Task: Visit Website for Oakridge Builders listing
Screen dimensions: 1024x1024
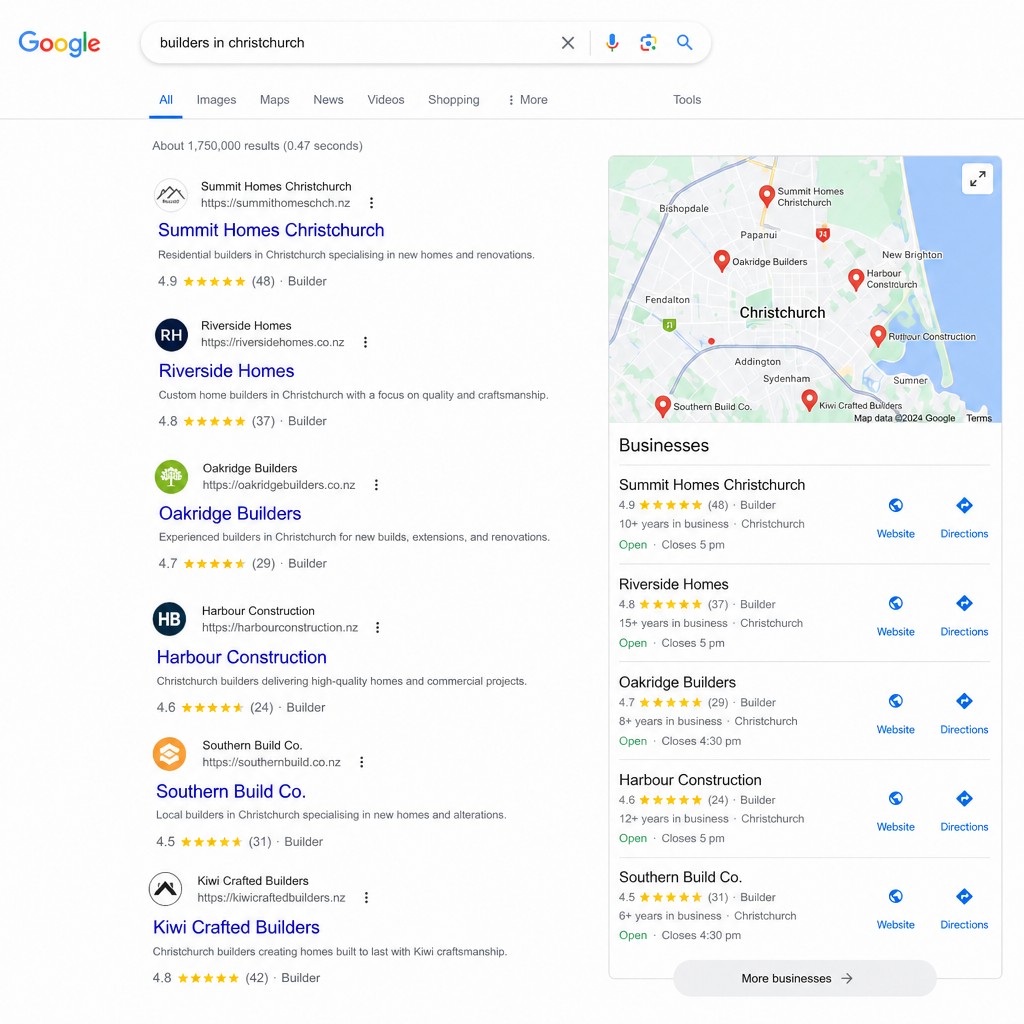Action: pos(895,714)
